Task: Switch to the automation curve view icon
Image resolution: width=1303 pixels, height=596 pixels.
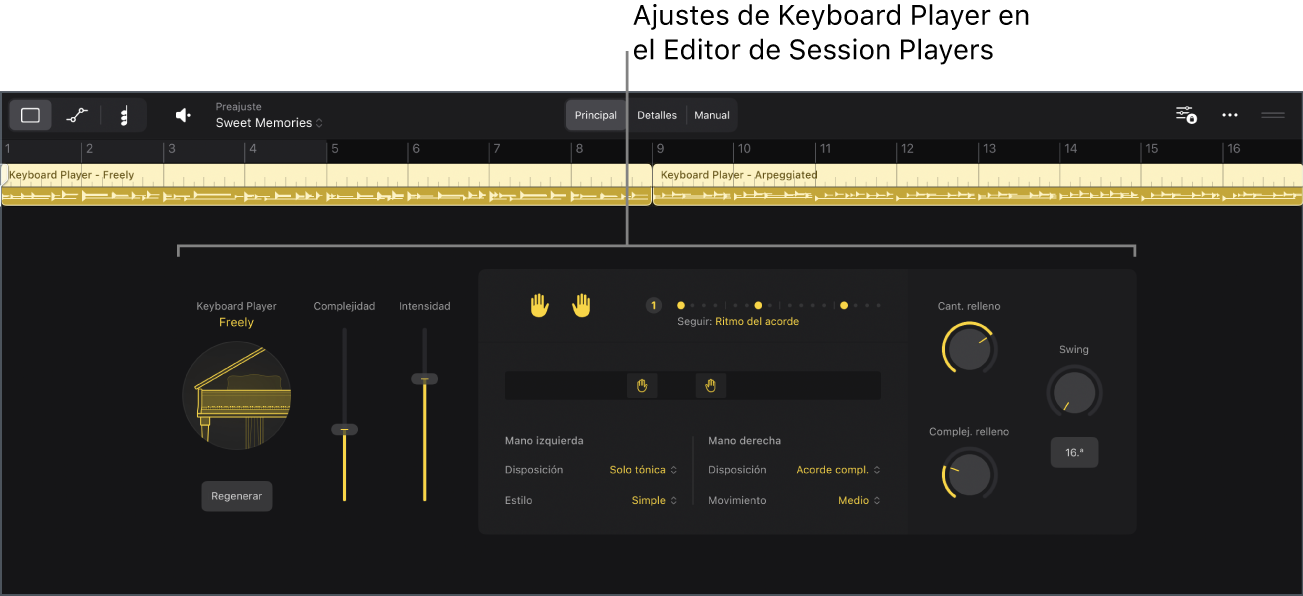Action: (x=77, y=116)
